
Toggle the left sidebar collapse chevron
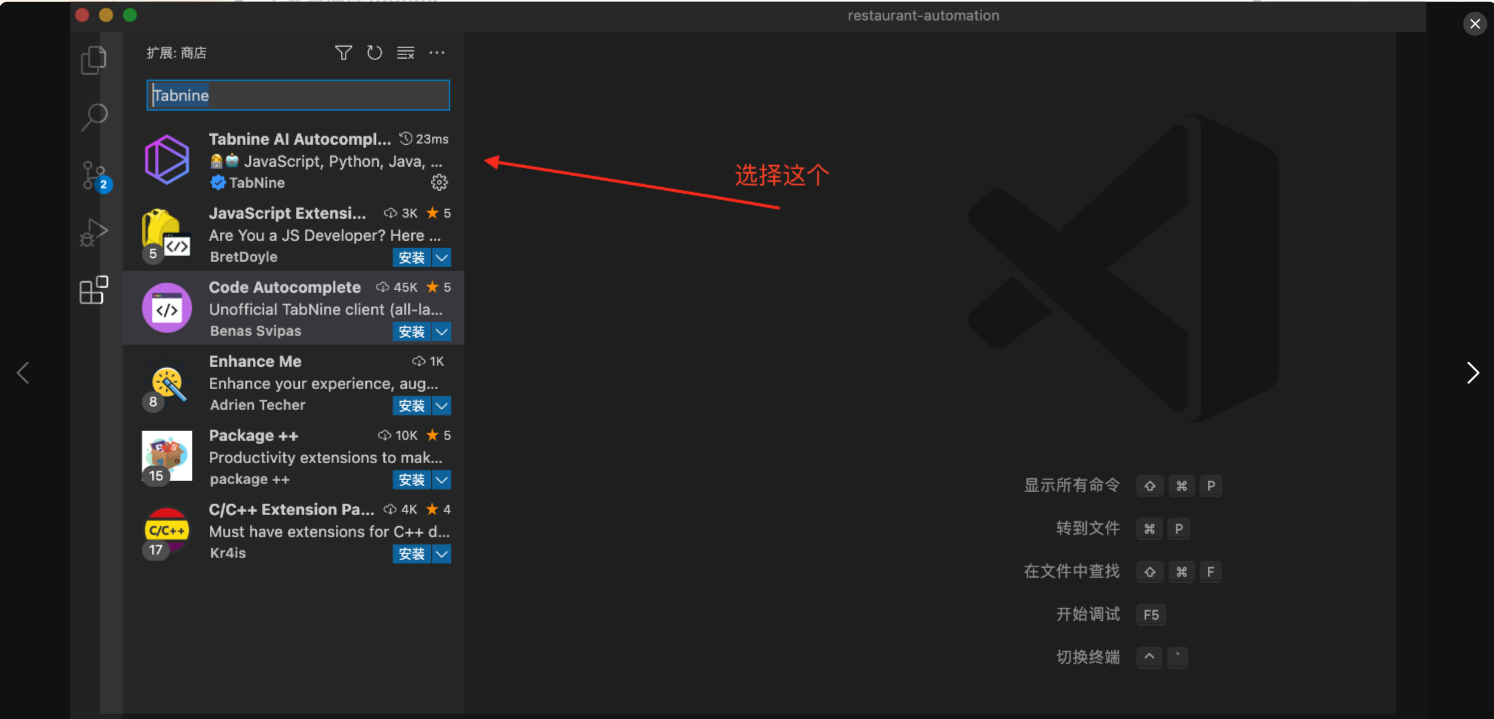pyautogui.click(x=23, y=372)
